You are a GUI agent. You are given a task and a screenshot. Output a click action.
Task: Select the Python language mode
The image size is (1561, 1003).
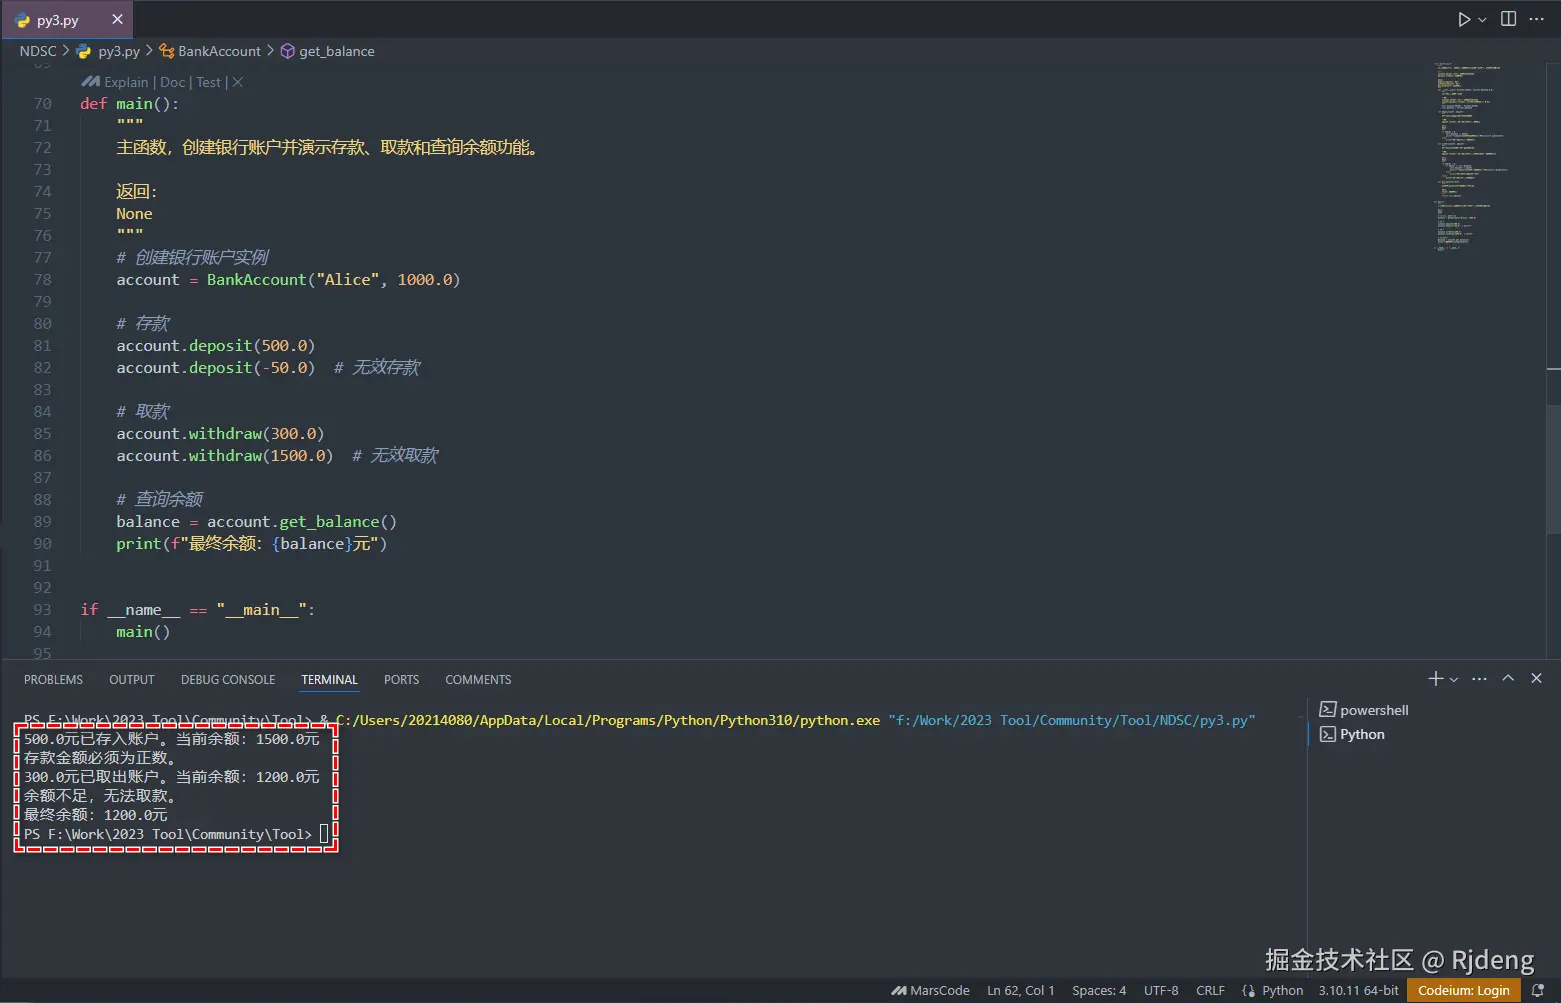(x=1283, y=990)
